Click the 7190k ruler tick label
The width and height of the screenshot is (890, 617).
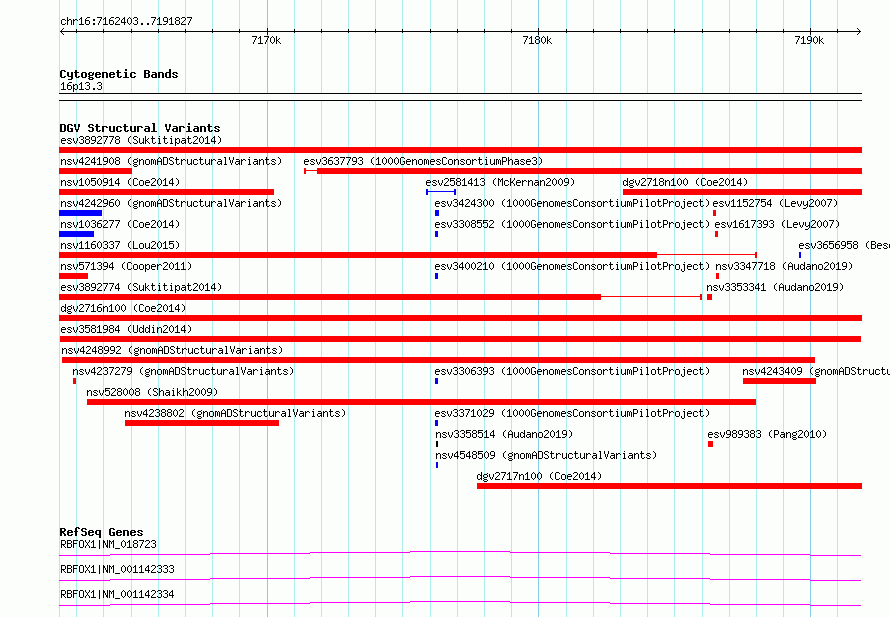[x=809, y=40]
